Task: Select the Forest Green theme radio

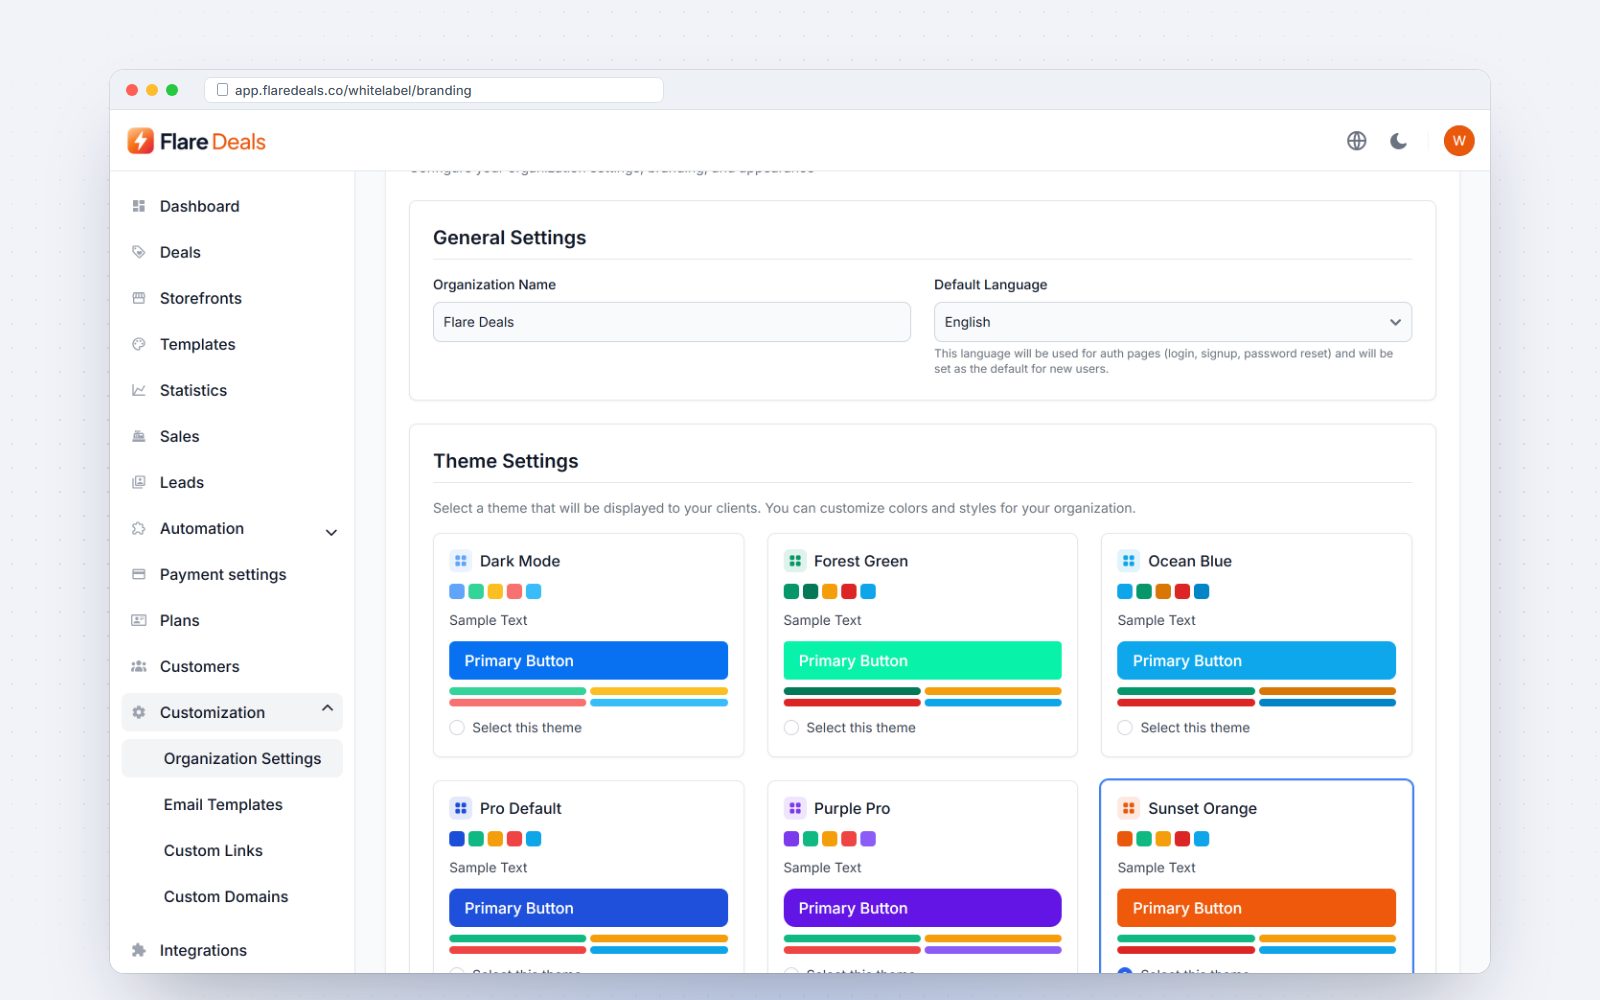Action: point(791,728)
